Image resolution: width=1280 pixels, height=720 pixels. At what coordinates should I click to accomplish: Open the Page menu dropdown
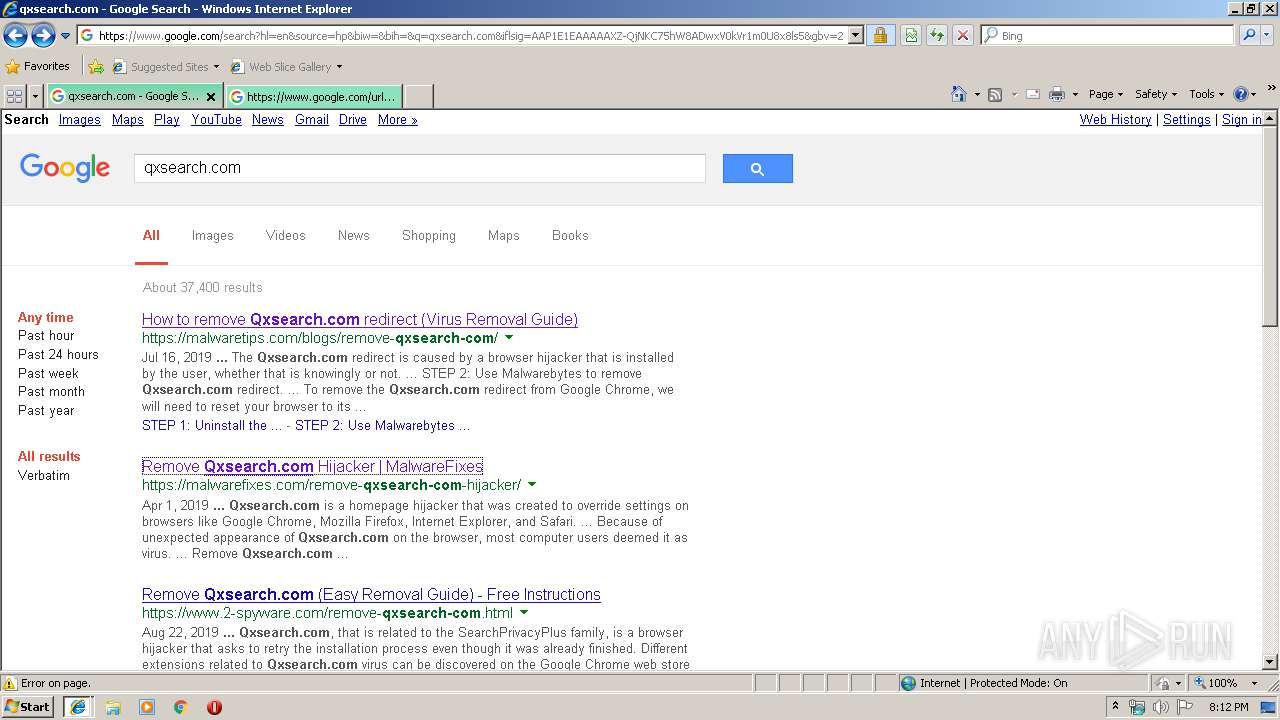pyautogui.click(x=1105, y=94)
